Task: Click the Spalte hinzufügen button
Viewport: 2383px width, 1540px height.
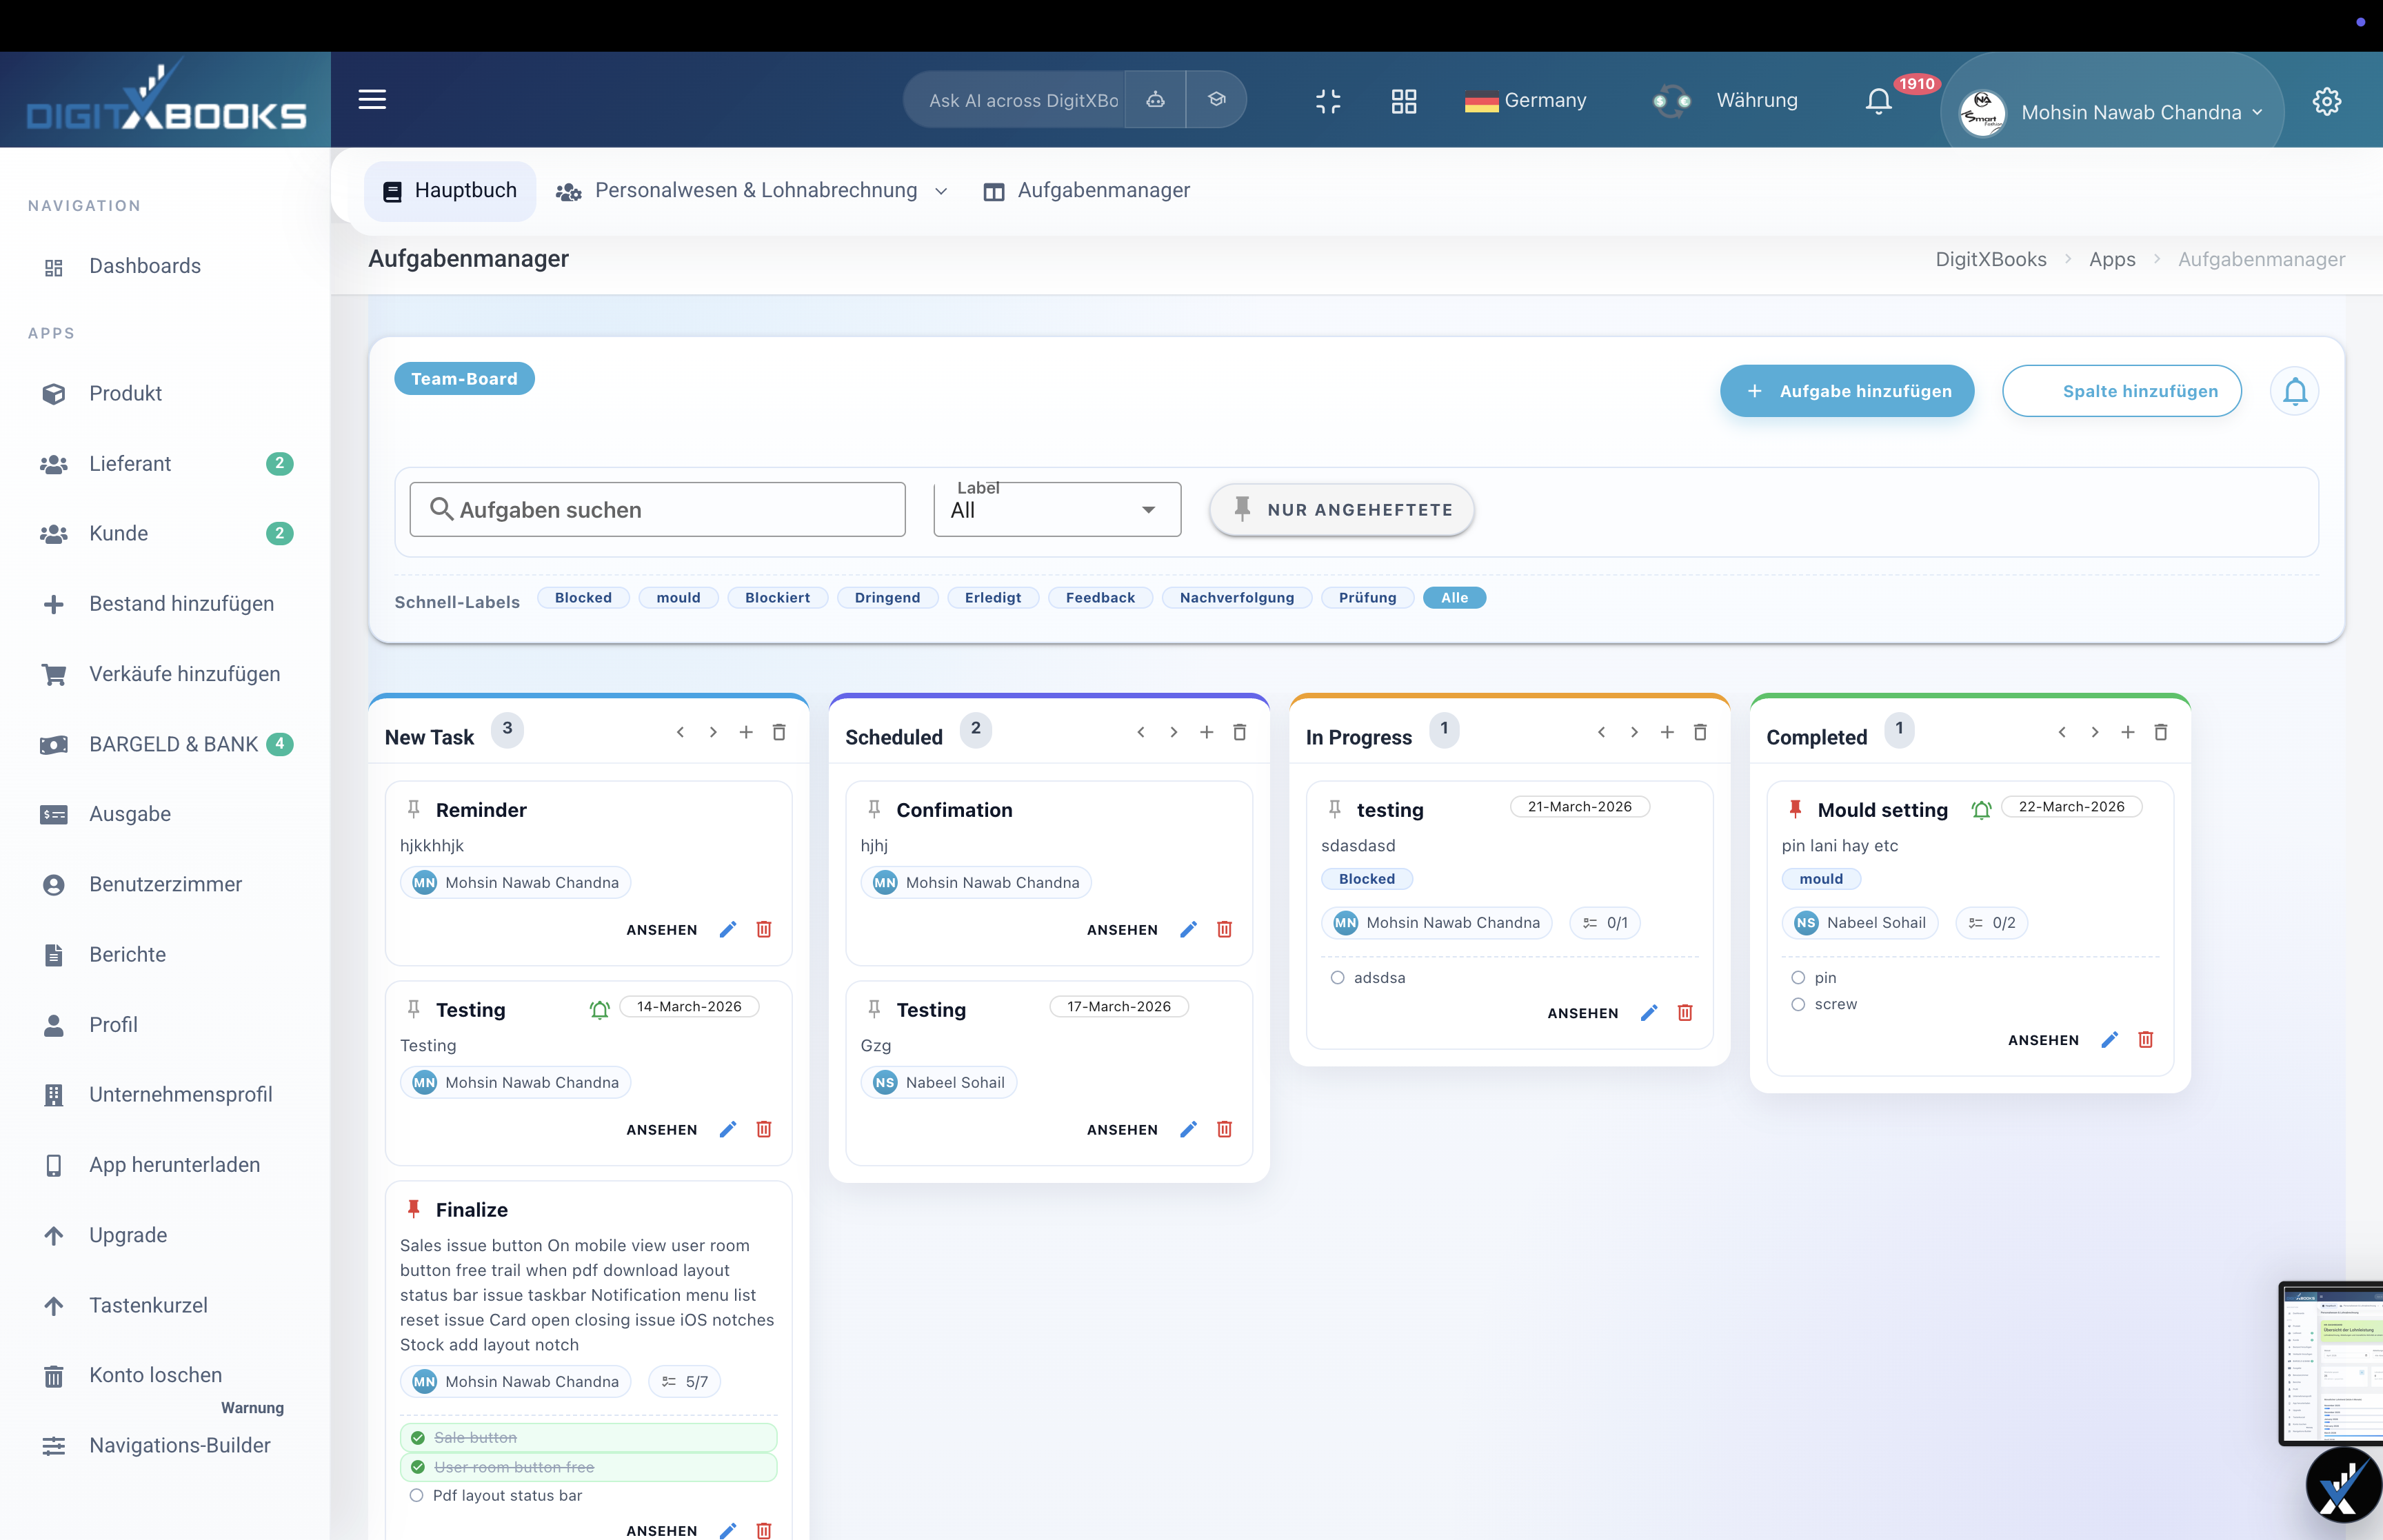Action: click(x=2121, y=391)
